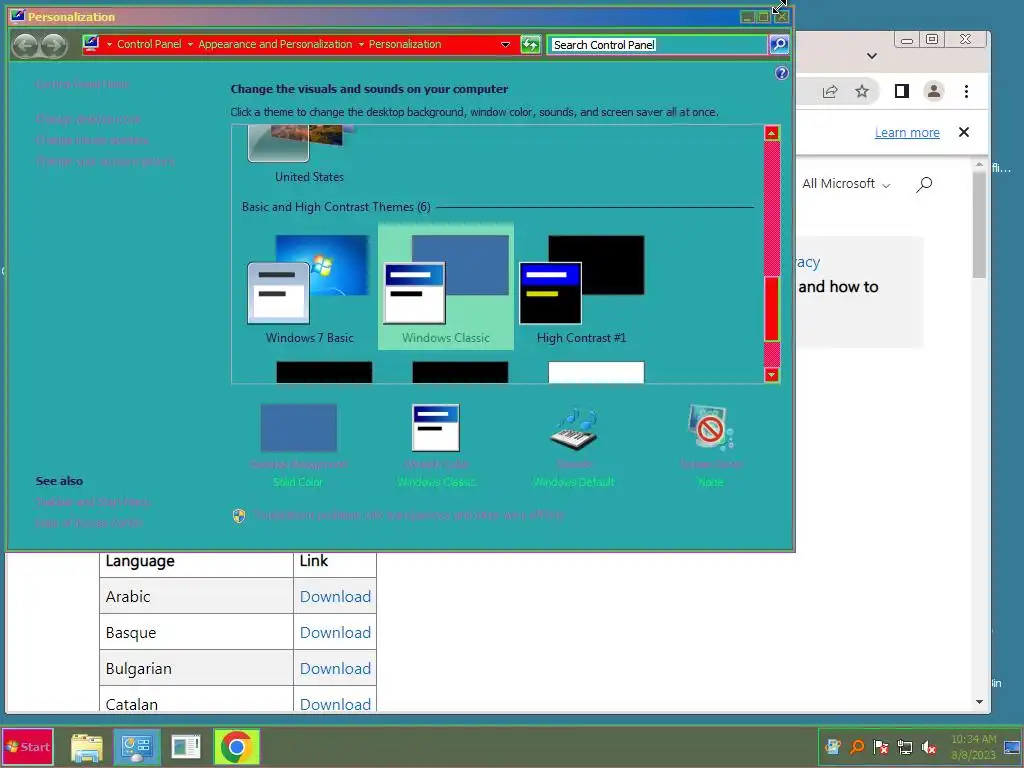This screenshot has height=768, width=1024.
Task: Click the first system tray icon
Action: click(833, 747)
